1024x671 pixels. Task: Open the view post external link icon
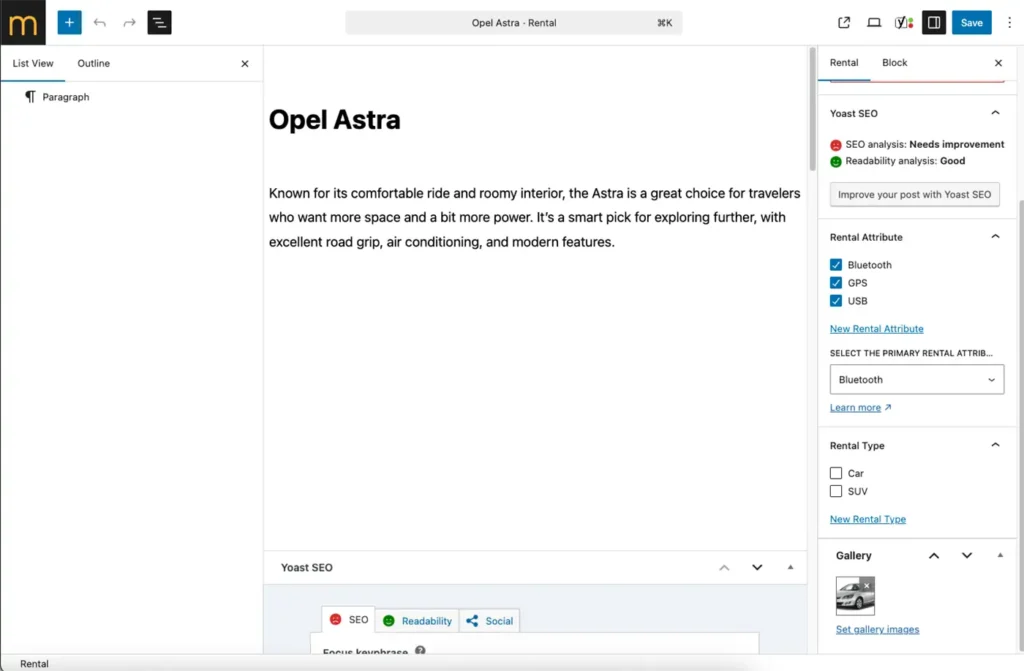pyautogui.click(x=844, y=22)
